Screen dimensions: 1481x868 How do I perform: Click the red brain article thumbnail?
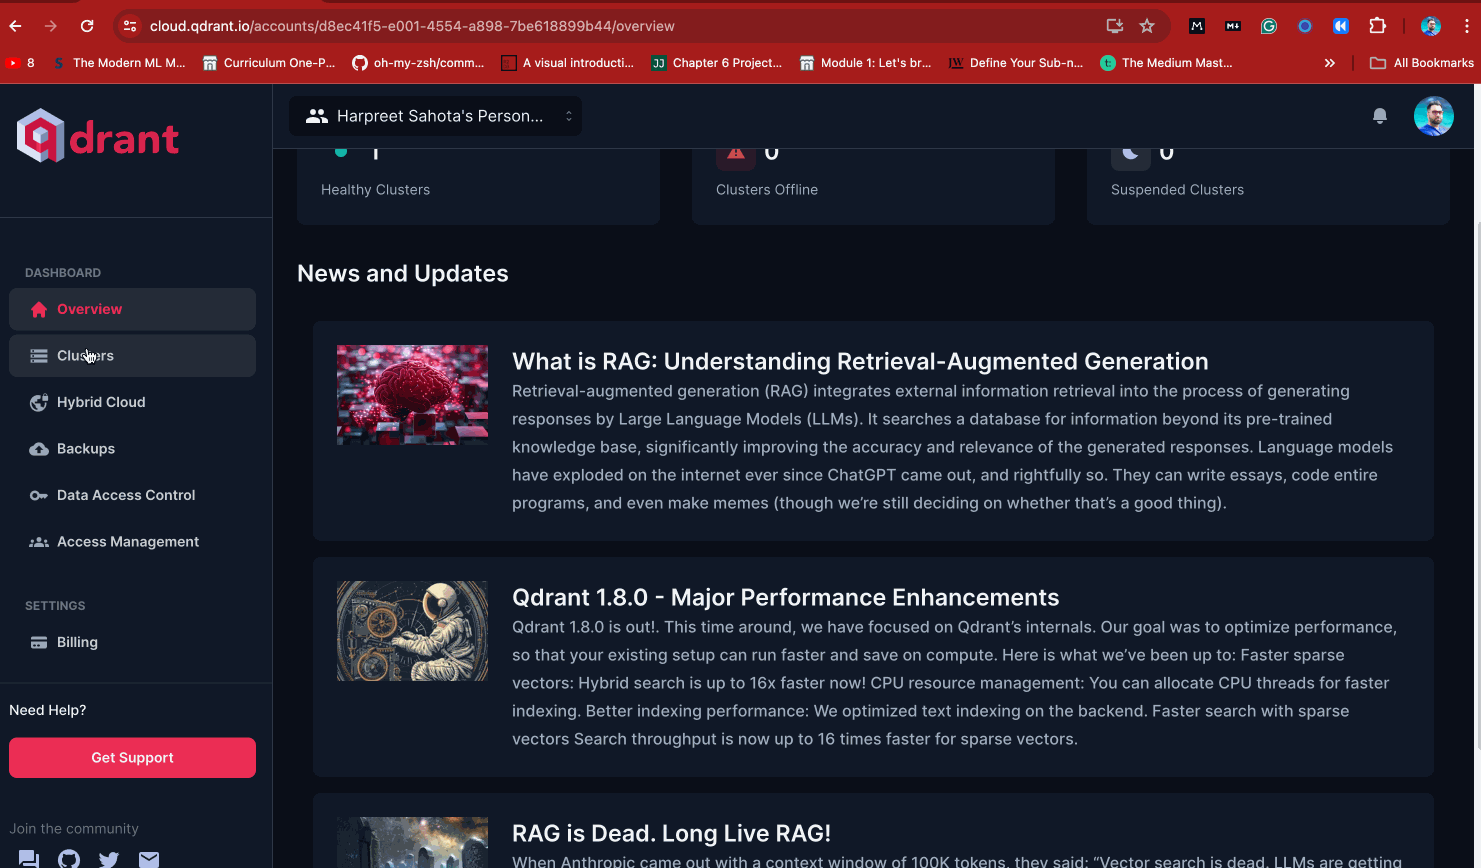click(412, 395)
